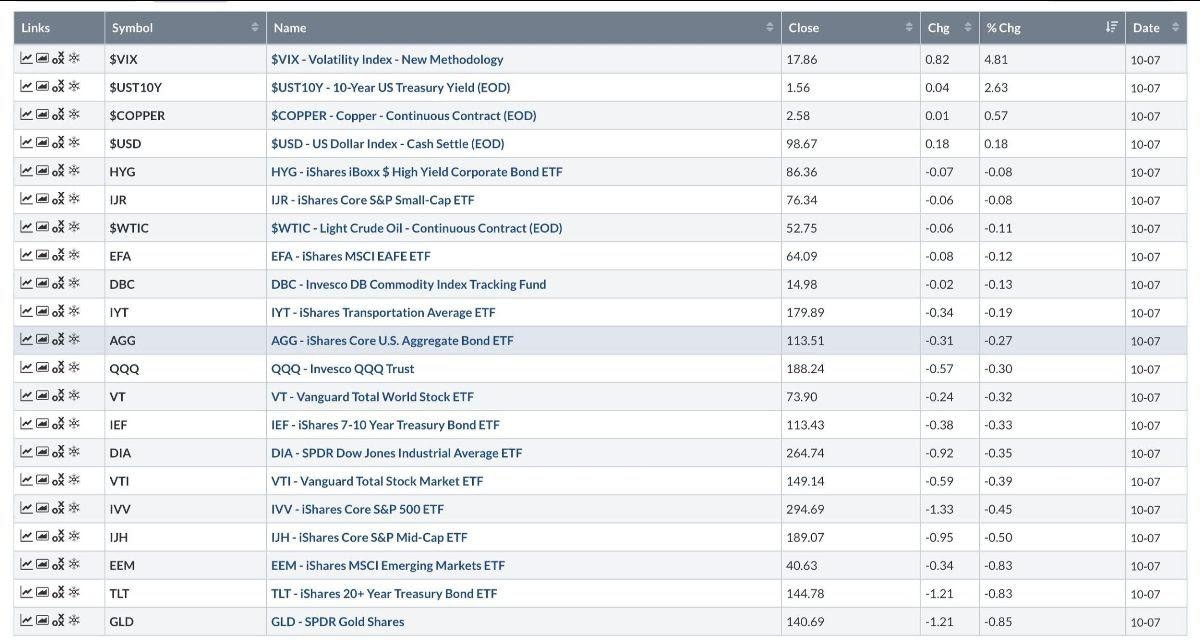
Task: Open the EFA iShares MSCI EAFE ETF link
Action: pyautogui.click(x=350, y=256)
